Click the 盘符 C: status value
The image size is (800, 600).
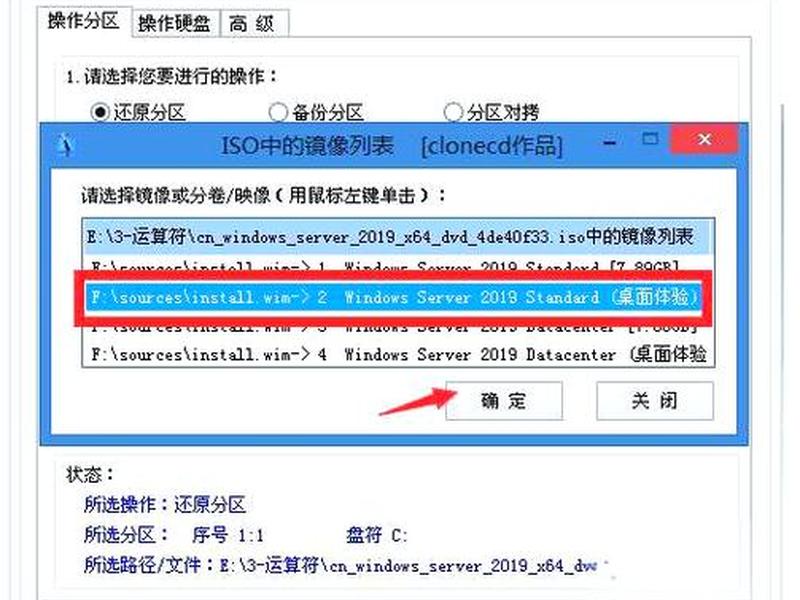click(x=377, y=535)
